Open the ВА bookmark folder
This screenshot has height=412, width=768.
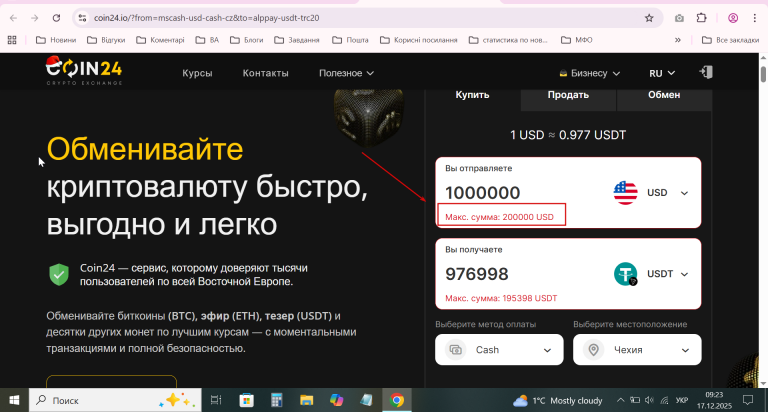[207, 40]
